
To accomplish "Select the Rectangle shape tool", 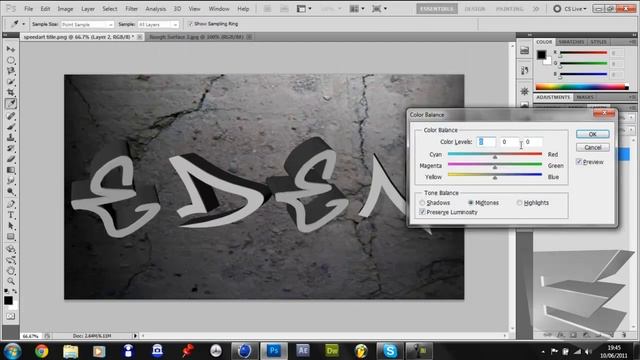I will point(11,237).
